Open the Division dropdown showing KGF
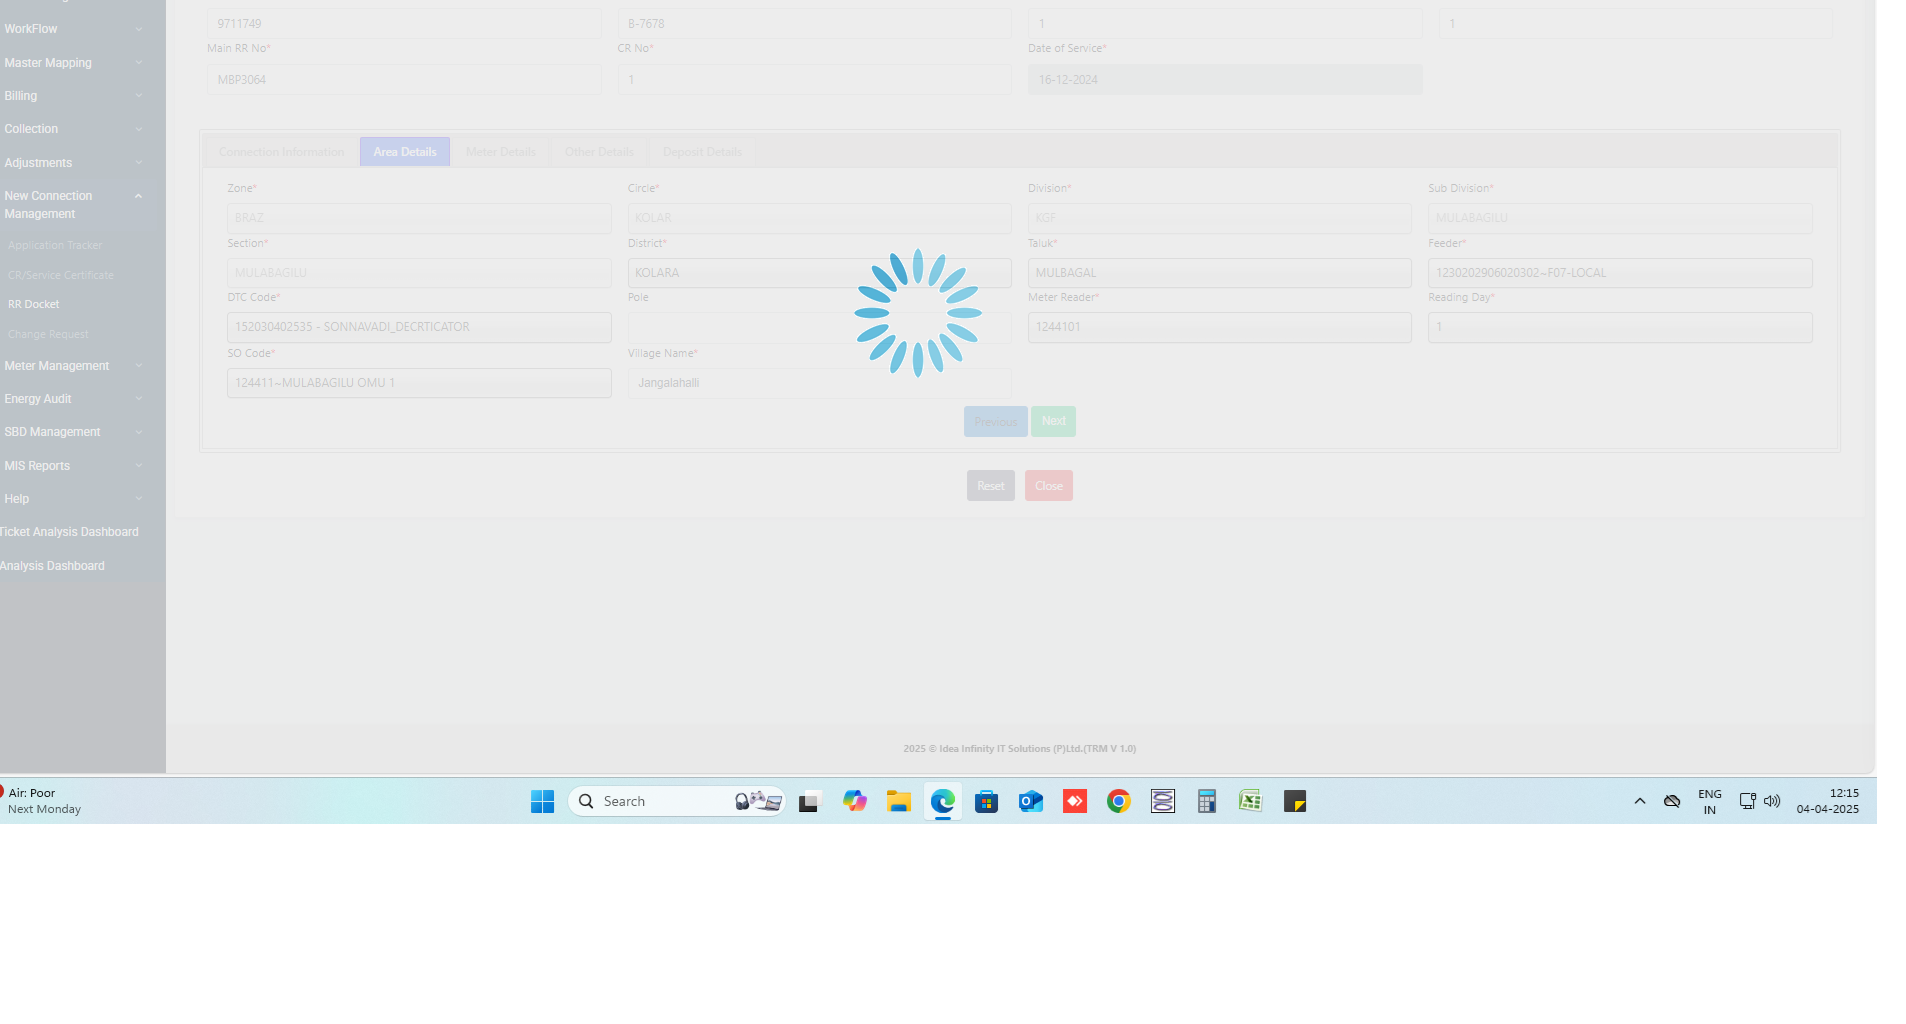Viewport: 1906px width, 1024px height. [1220, 218]
